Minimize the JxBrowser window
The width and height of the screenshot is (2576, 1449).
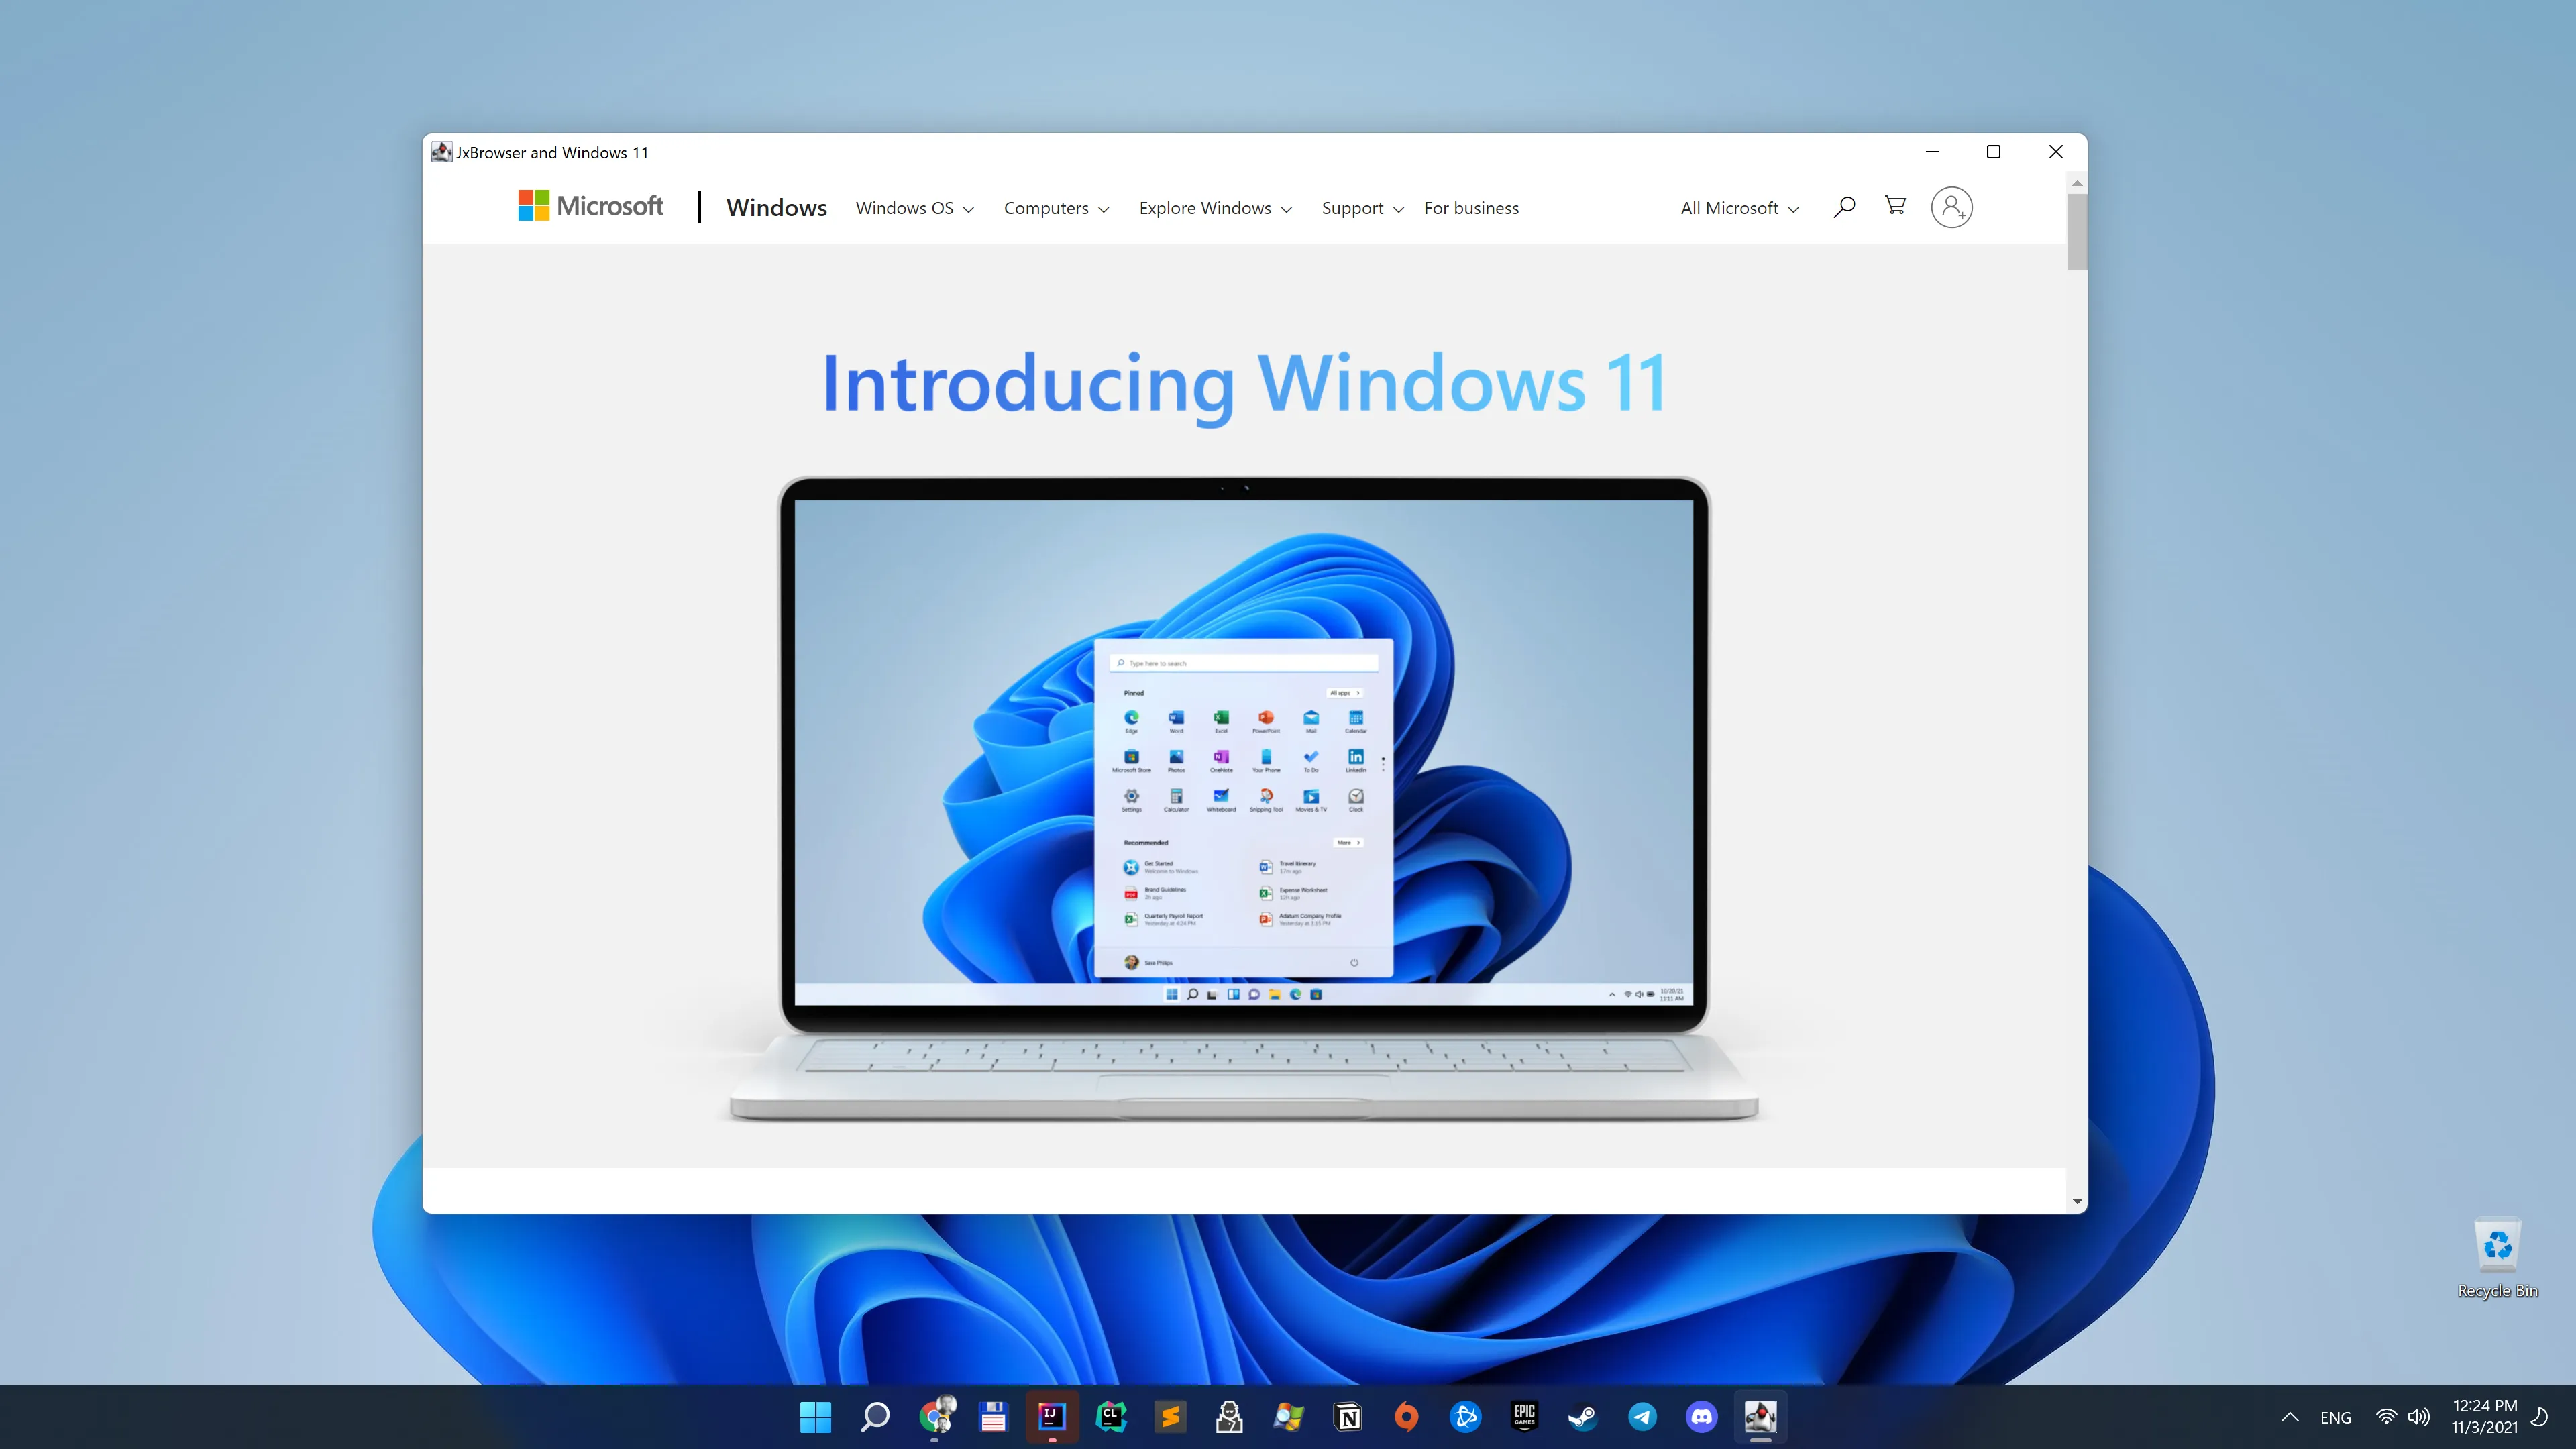(x=1932, y=152)
